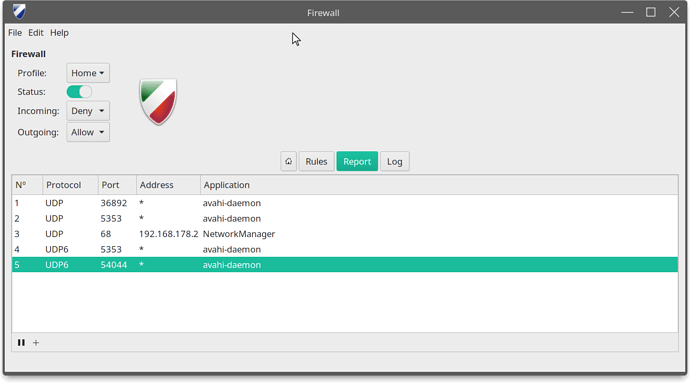Click the home icon tab button
This screenshot has height=383, width=690.
click(x=288, y=161)
